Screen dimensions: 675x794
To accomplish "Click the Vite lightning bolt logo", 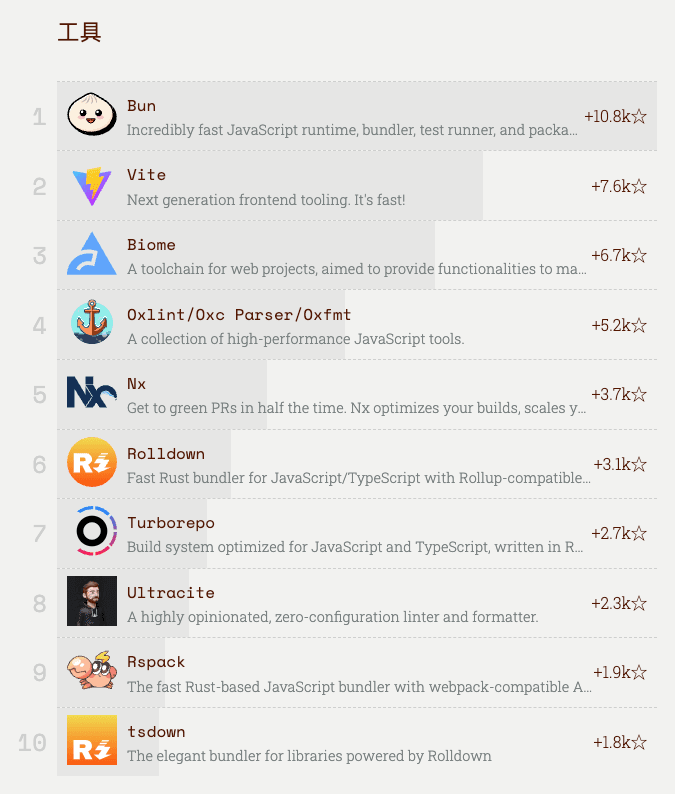I will tap(92, 186).
